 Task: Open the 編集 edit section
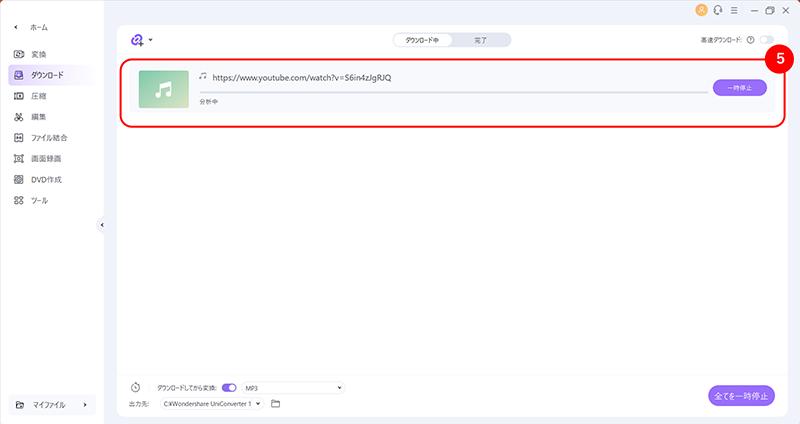pos(39,117)
